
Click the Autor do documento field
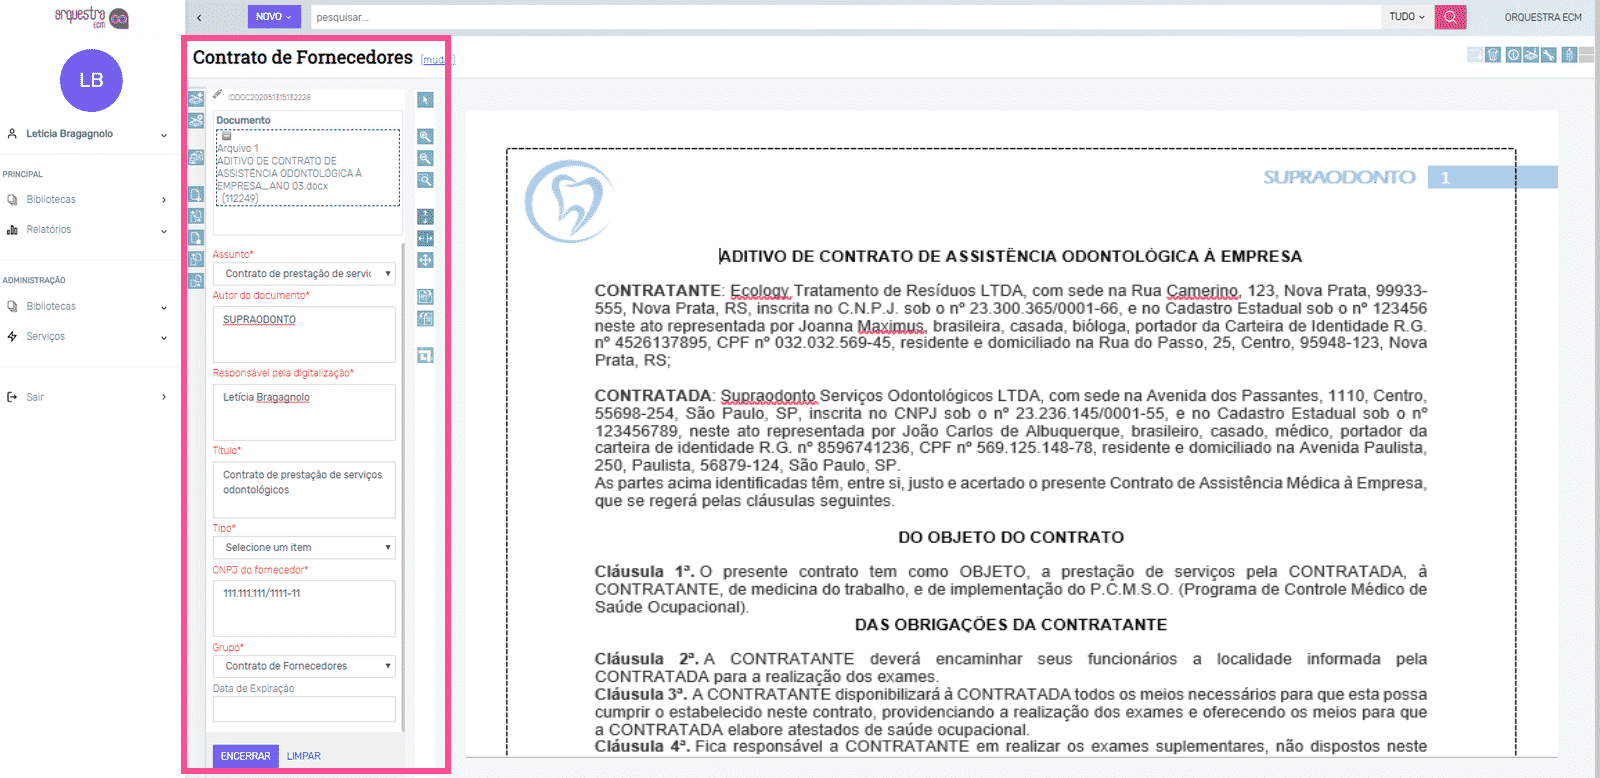point(304,334)
